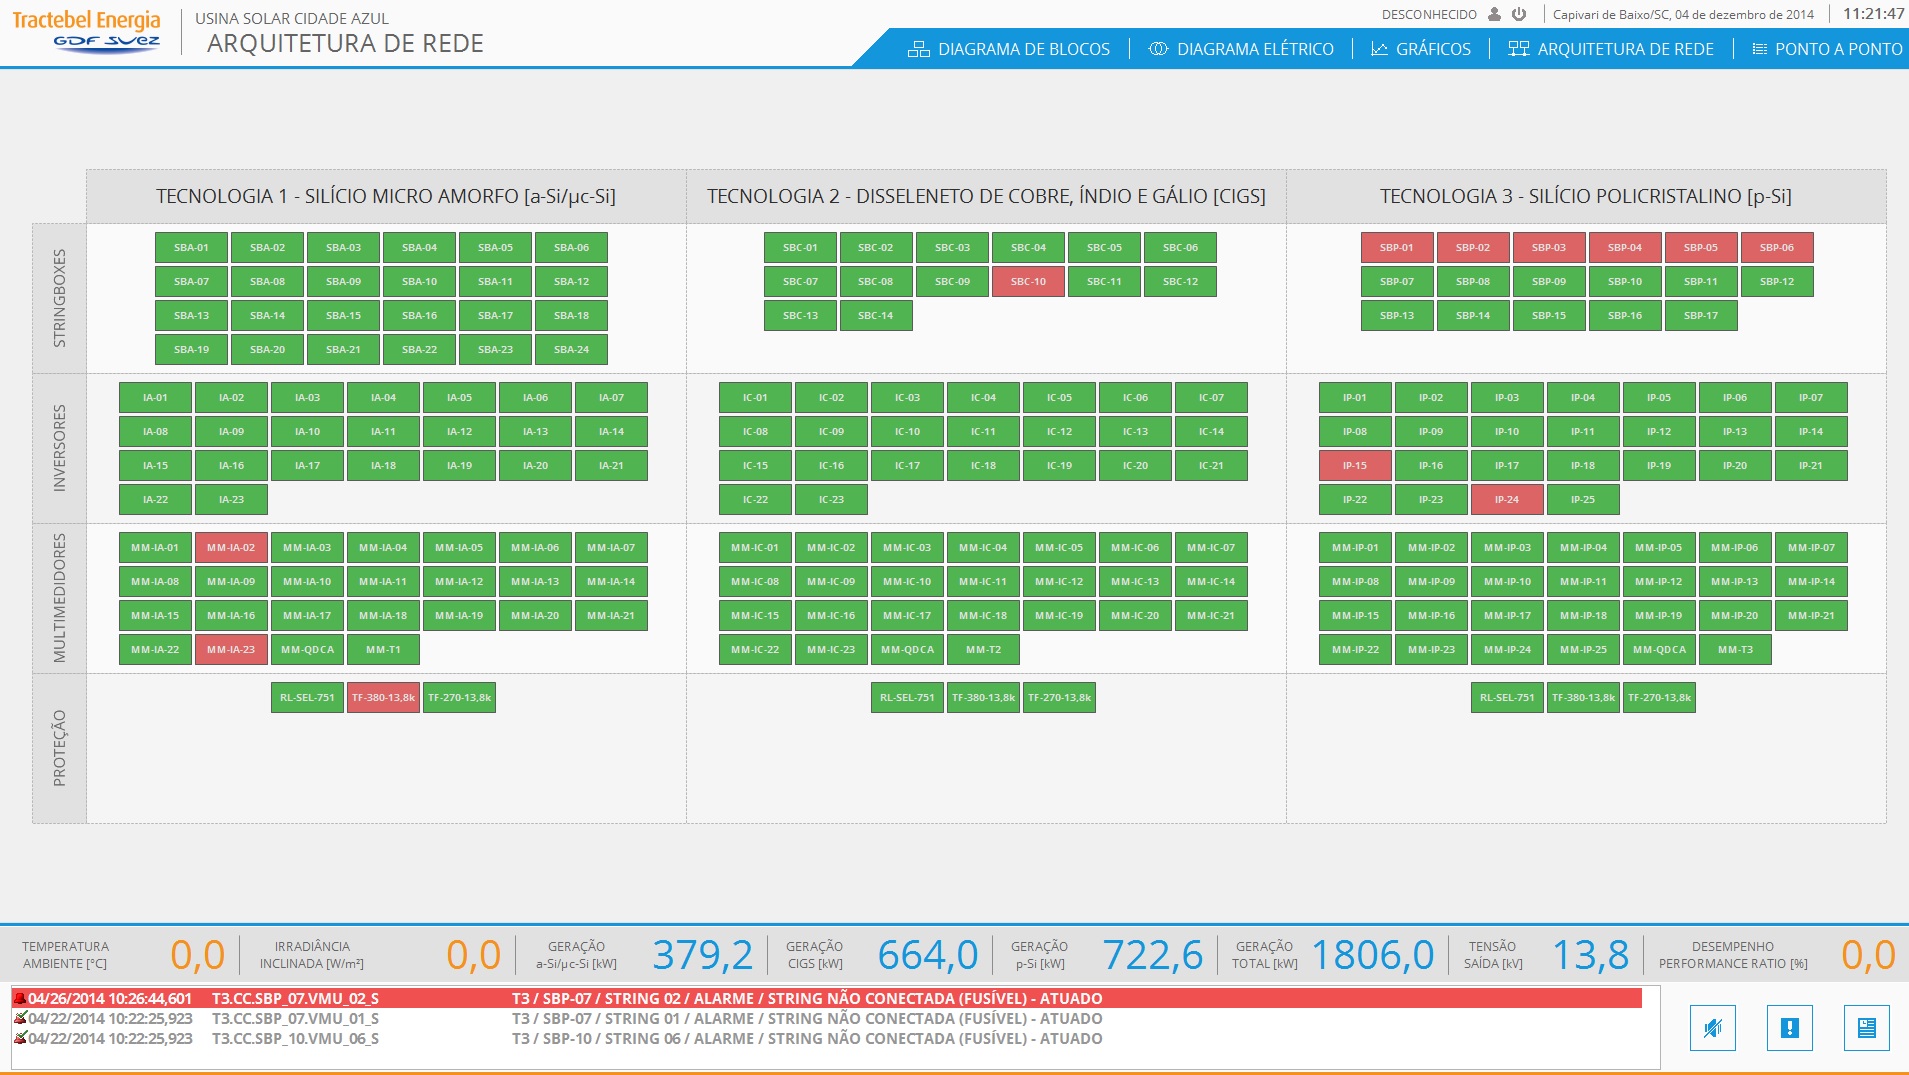Open the MM-T3 multimeter
The image size is (1909, 1075).
(1735, 650)
